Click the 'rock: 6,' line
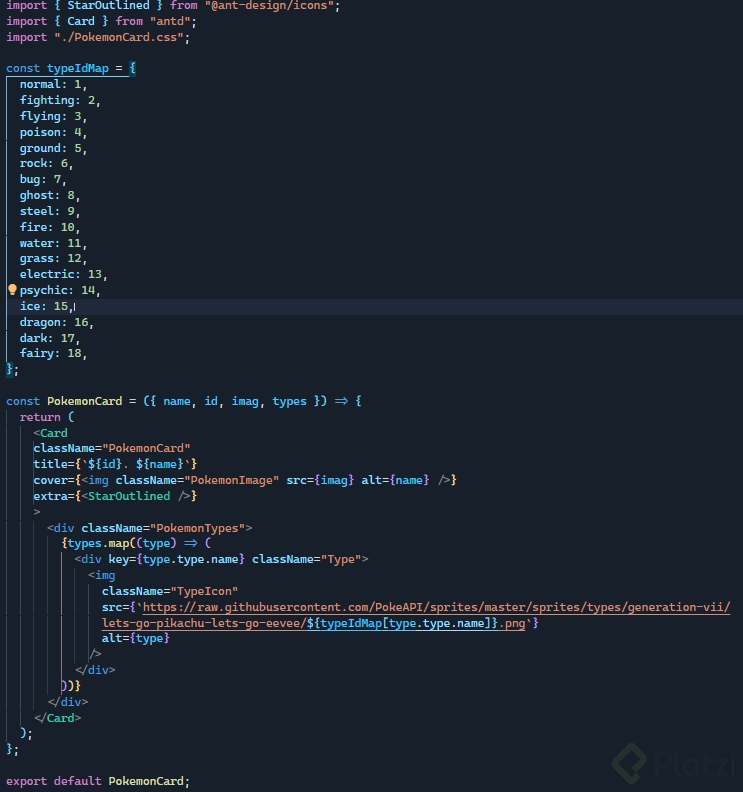The image size is (743, 792). point(46,164)
